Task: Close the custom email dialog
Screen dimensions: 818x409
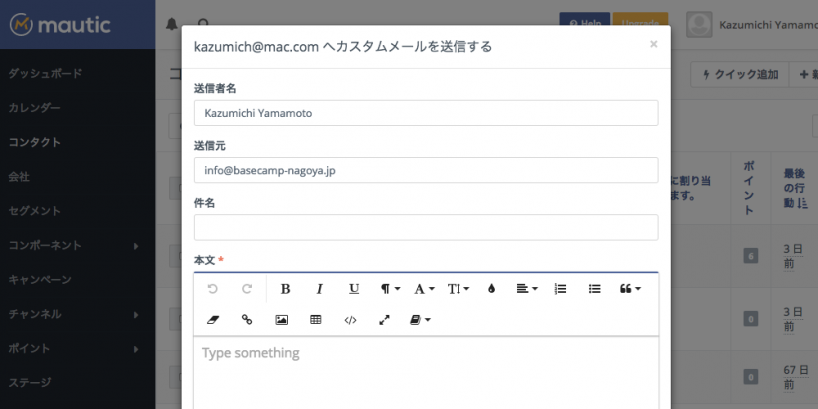Action: point(653,44)
